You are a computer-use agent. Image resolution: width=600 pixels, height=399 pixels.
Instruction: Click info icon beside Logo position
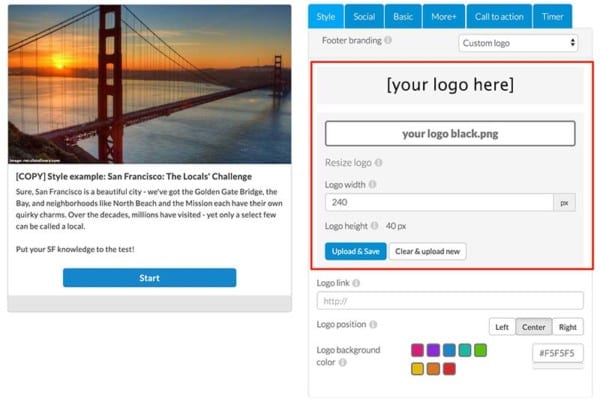point(373,324)
